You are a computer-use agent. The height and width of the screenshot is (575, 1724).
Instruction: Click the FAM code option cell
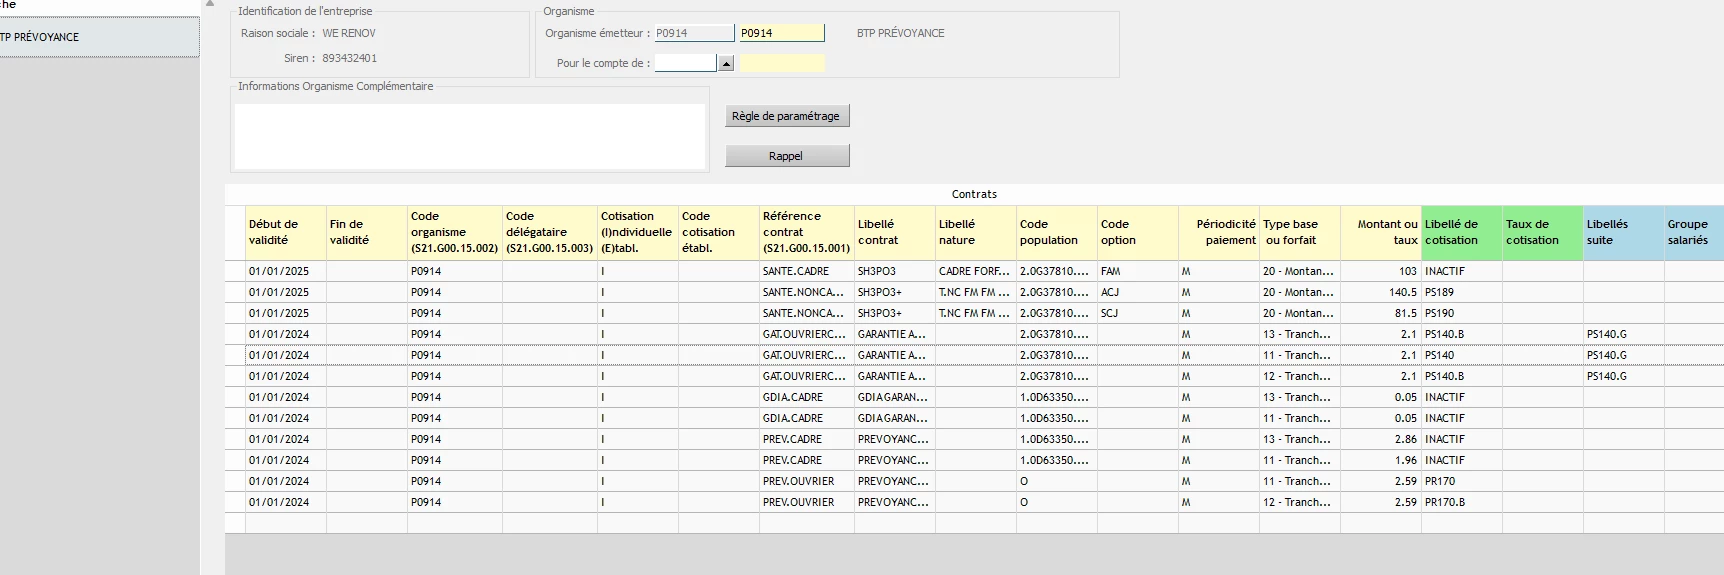coord(1137,271)
